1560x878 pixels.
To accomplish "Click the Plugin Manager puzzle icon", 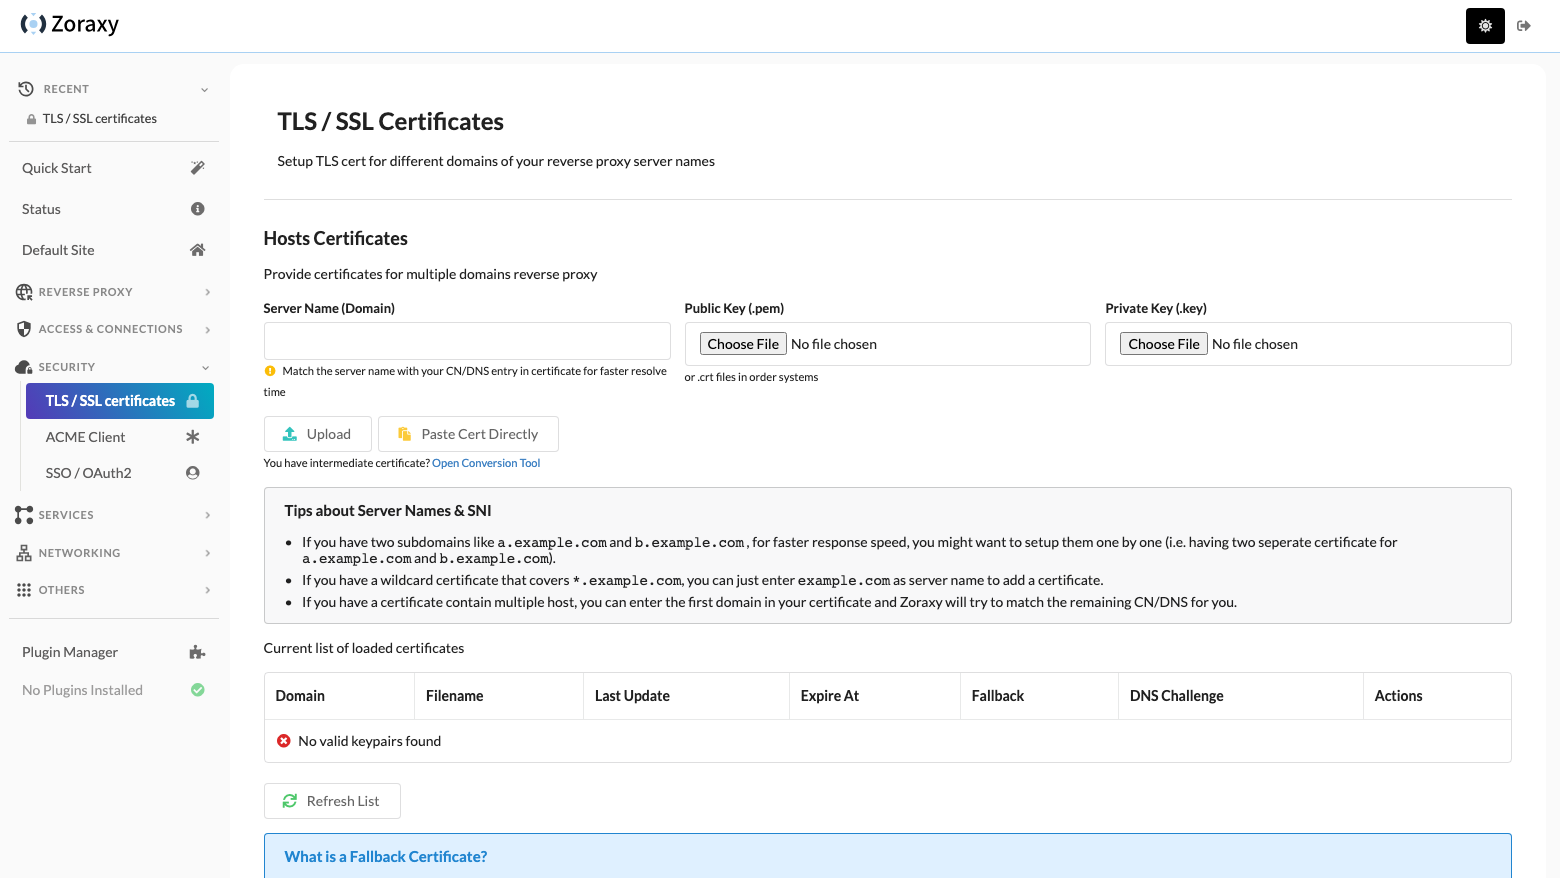I will (197, 652).
